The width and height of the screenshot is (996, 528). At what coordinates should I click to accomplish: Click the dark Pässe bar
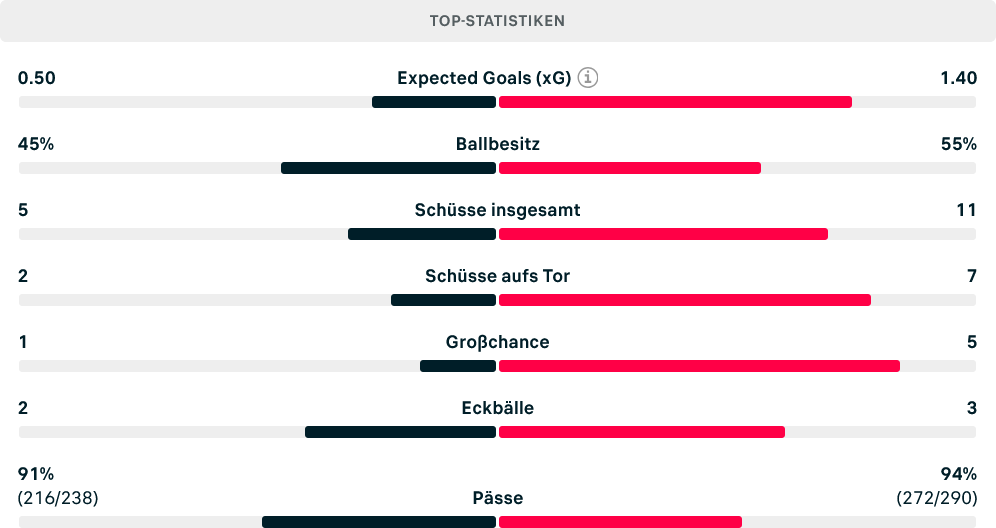coord(379,522)
